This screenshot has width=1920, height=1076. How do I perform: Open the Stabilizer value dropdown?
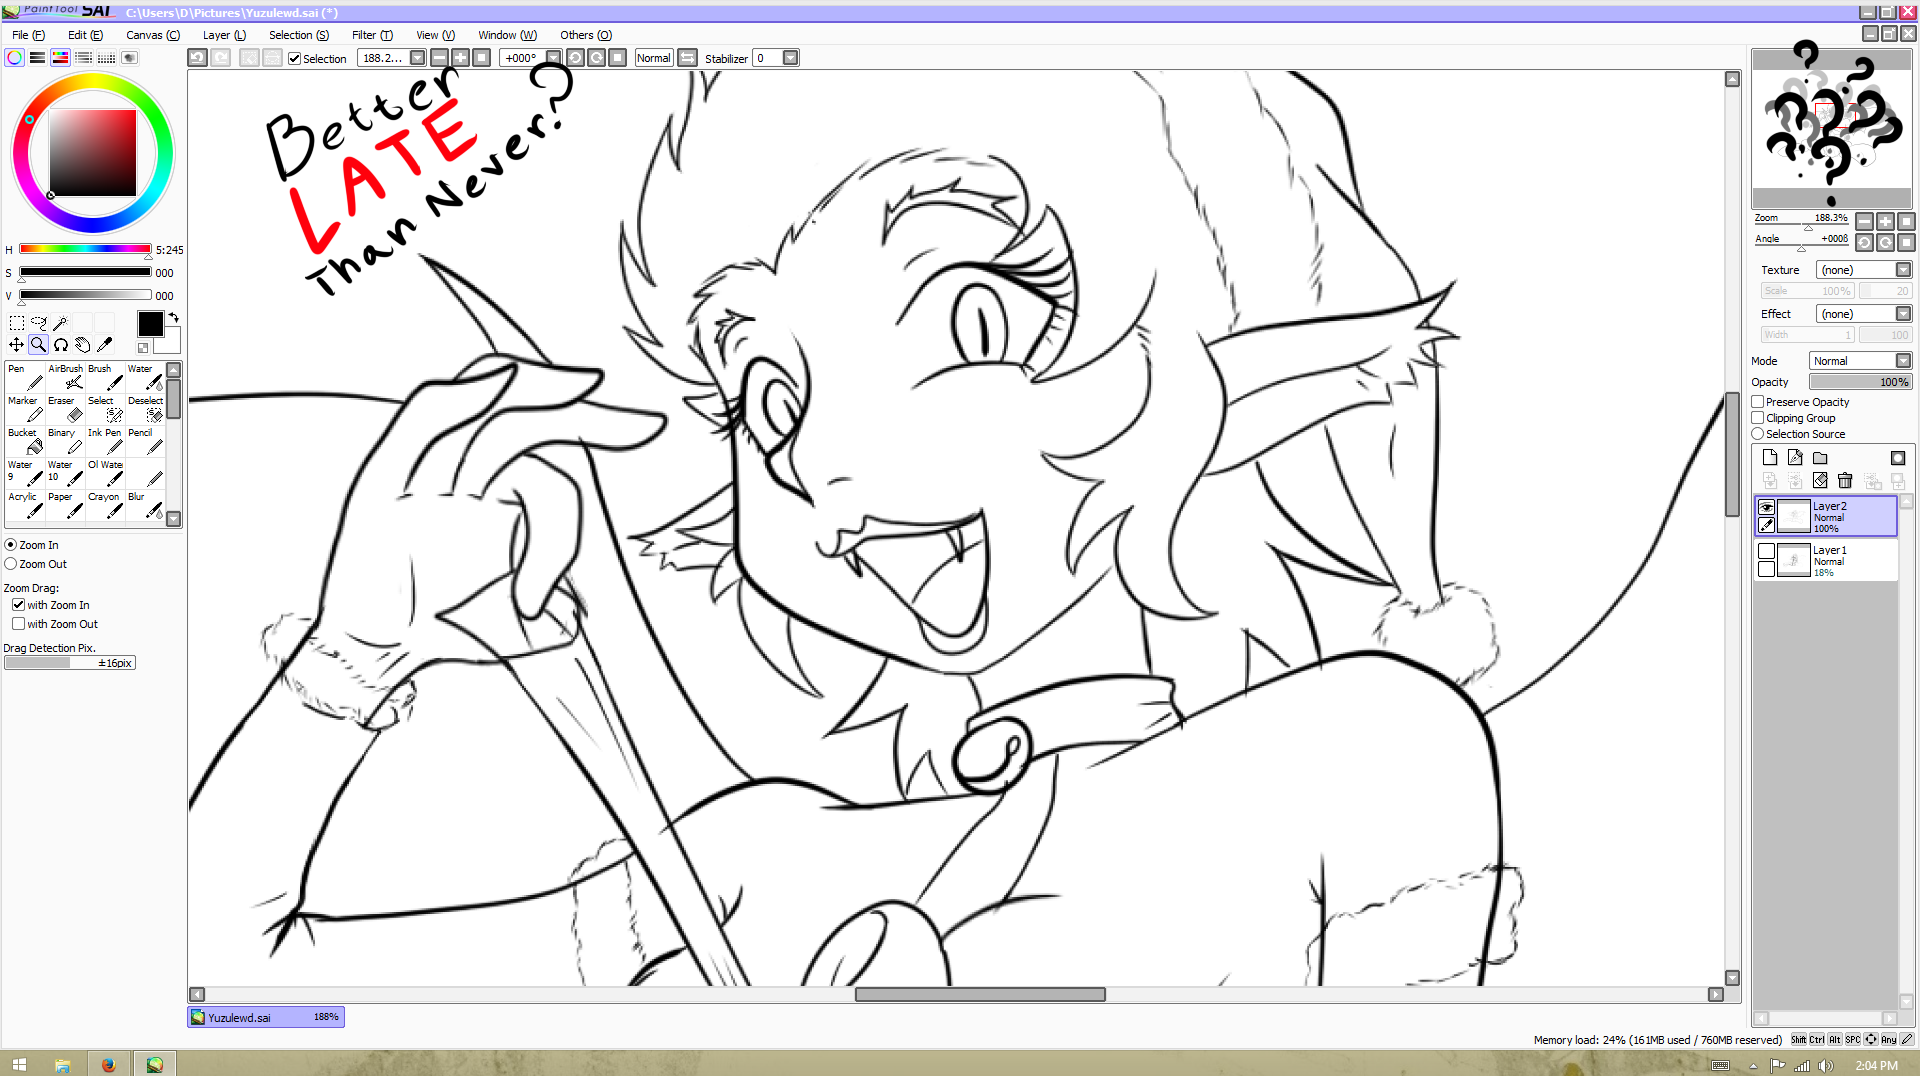click(x=790, y=58)
